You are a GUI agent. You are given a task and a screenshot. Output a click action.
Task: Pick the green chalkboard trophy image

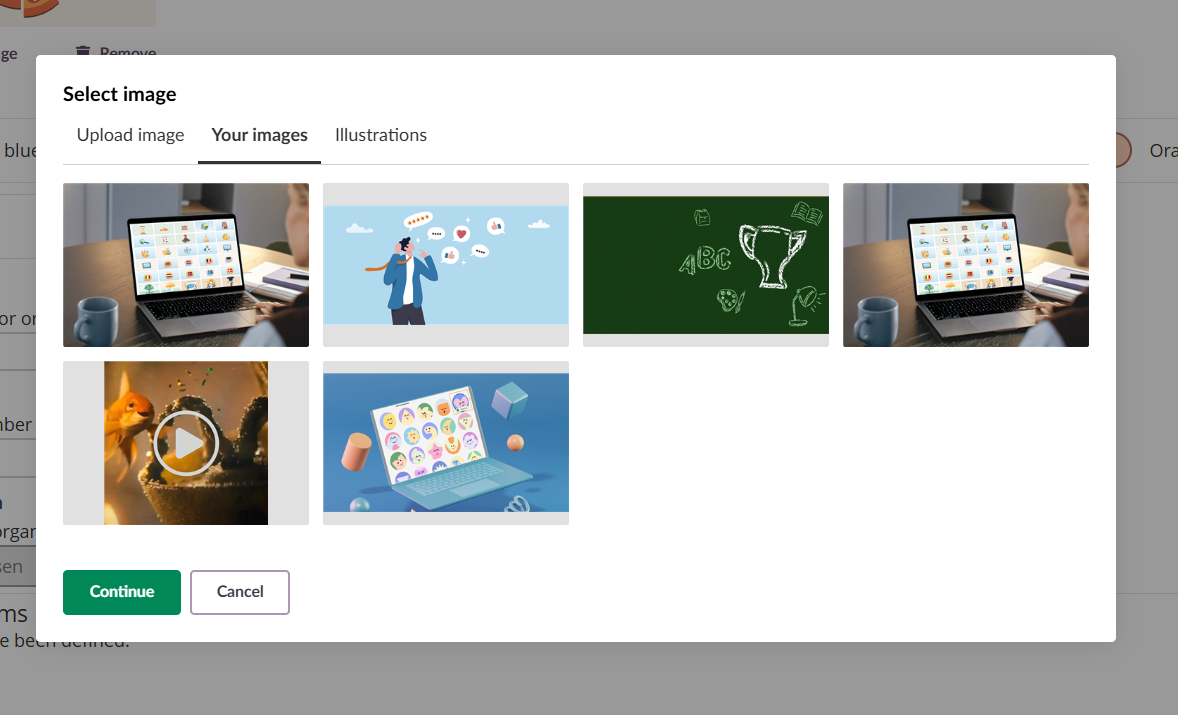point(706,265)
